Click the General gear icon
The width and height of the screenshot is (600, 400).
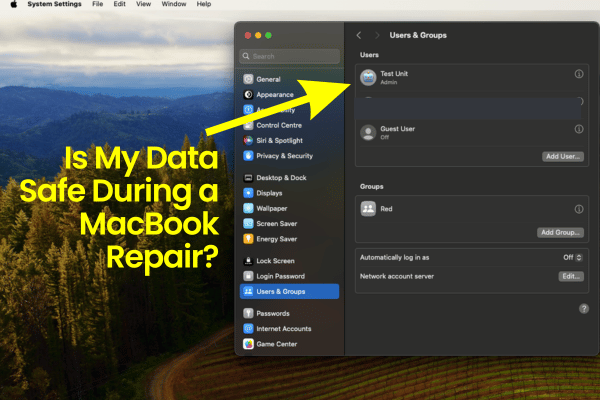point(248,79)
